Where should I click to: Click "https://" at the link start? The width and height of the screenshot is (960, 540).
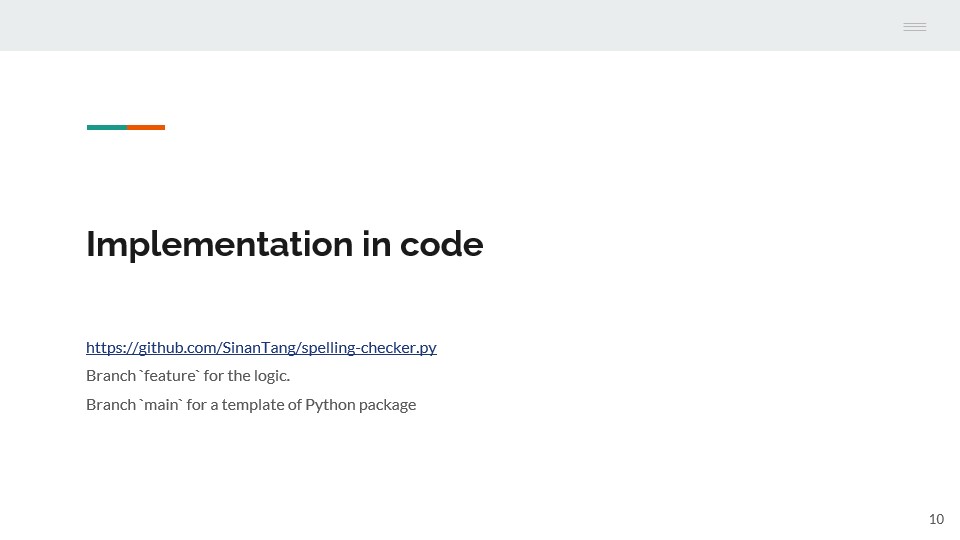point(112,347)
